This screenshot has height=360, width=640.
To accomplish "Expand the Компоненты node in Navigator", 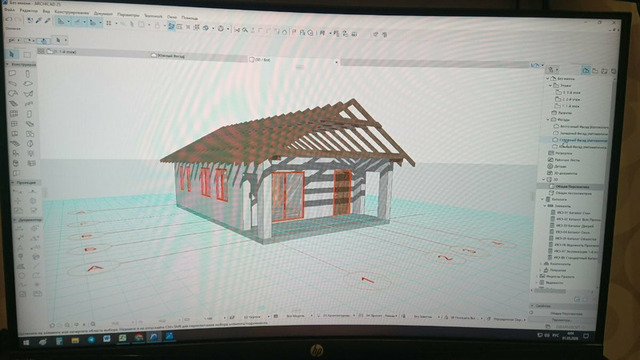I will 541,264.
